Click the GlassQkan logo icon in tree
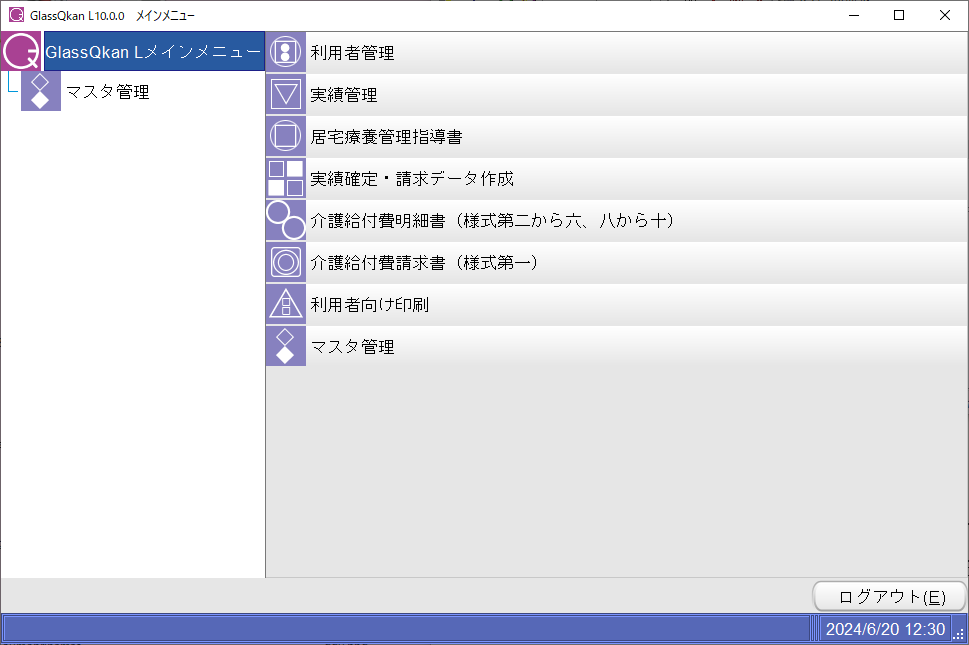Screen dimensions: 969x645 point(21,52)
